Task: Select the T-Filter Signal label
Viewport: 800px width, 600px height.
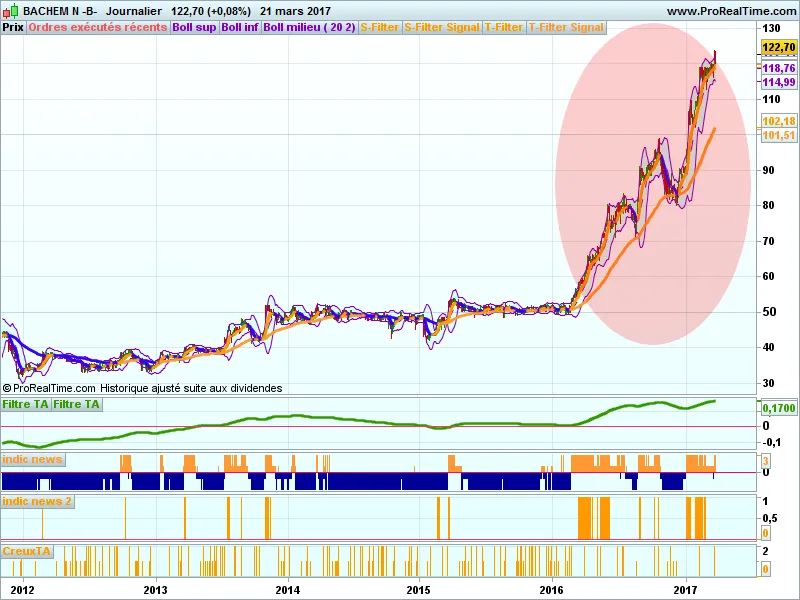Action: pyautogui.click(x=566, y=27)
